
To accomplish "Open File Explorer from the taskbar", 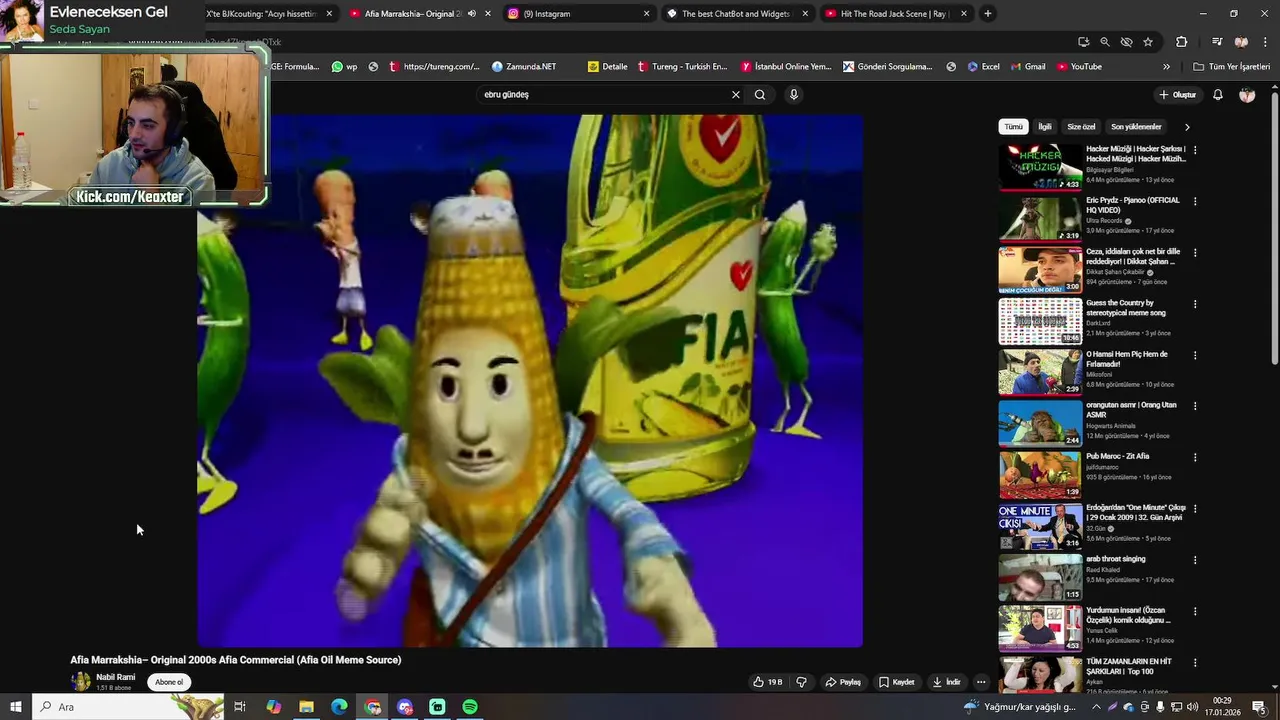I will tap(306, 707).
